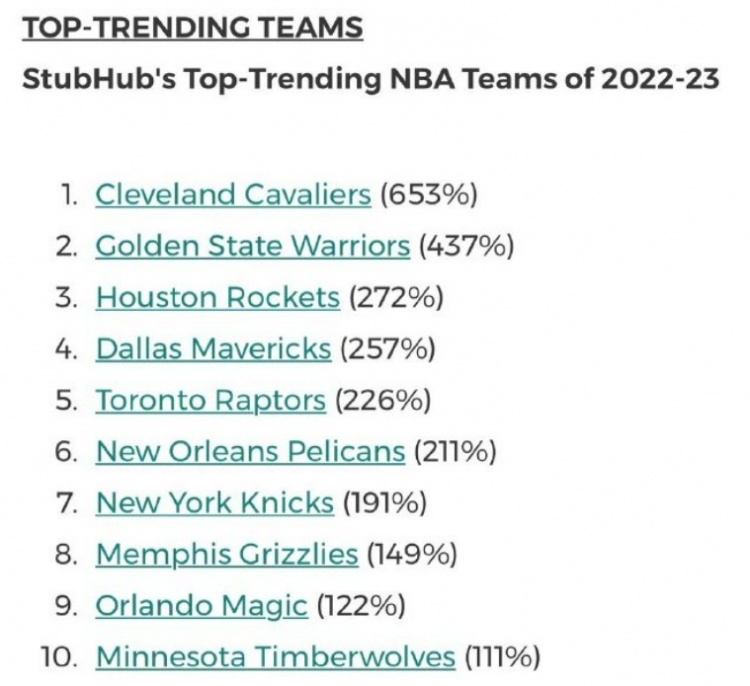750x686 pixels.
Task: Click the StubHub's Top-Trending NBA Teams subtitle
Action: click(x=371, y=79)
